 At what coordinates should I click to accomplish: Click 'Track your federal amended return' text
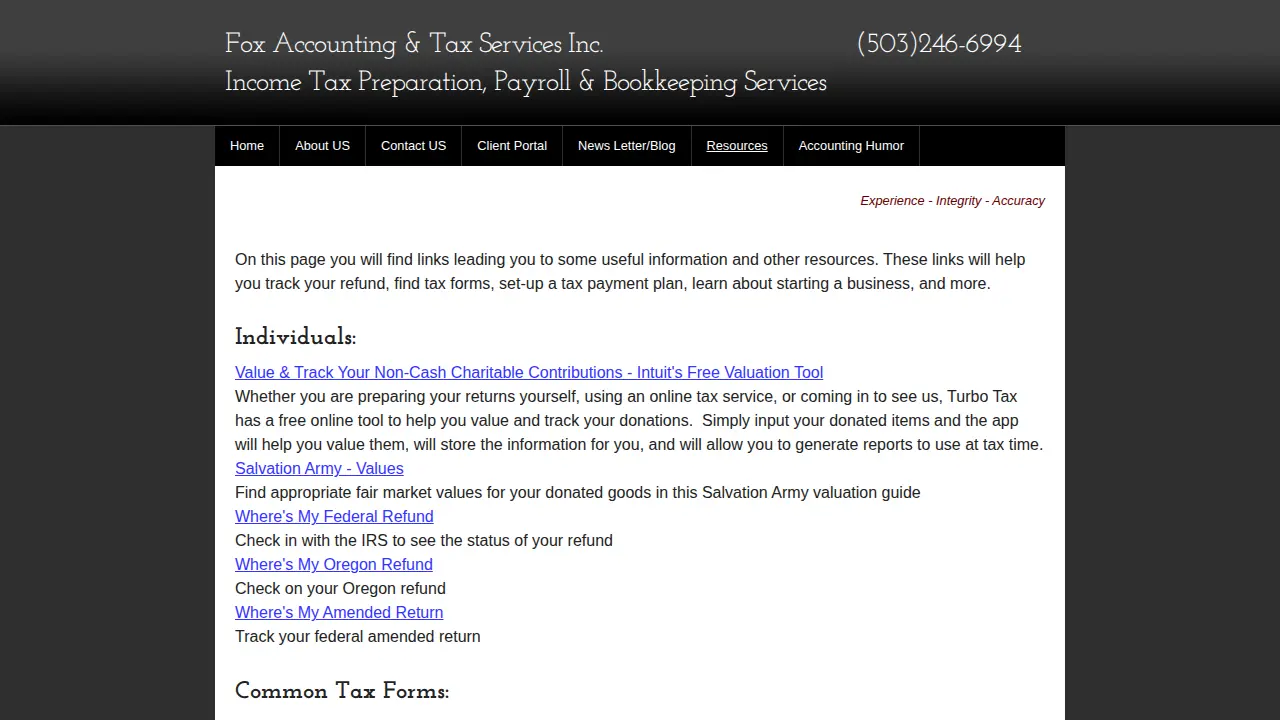358,636
